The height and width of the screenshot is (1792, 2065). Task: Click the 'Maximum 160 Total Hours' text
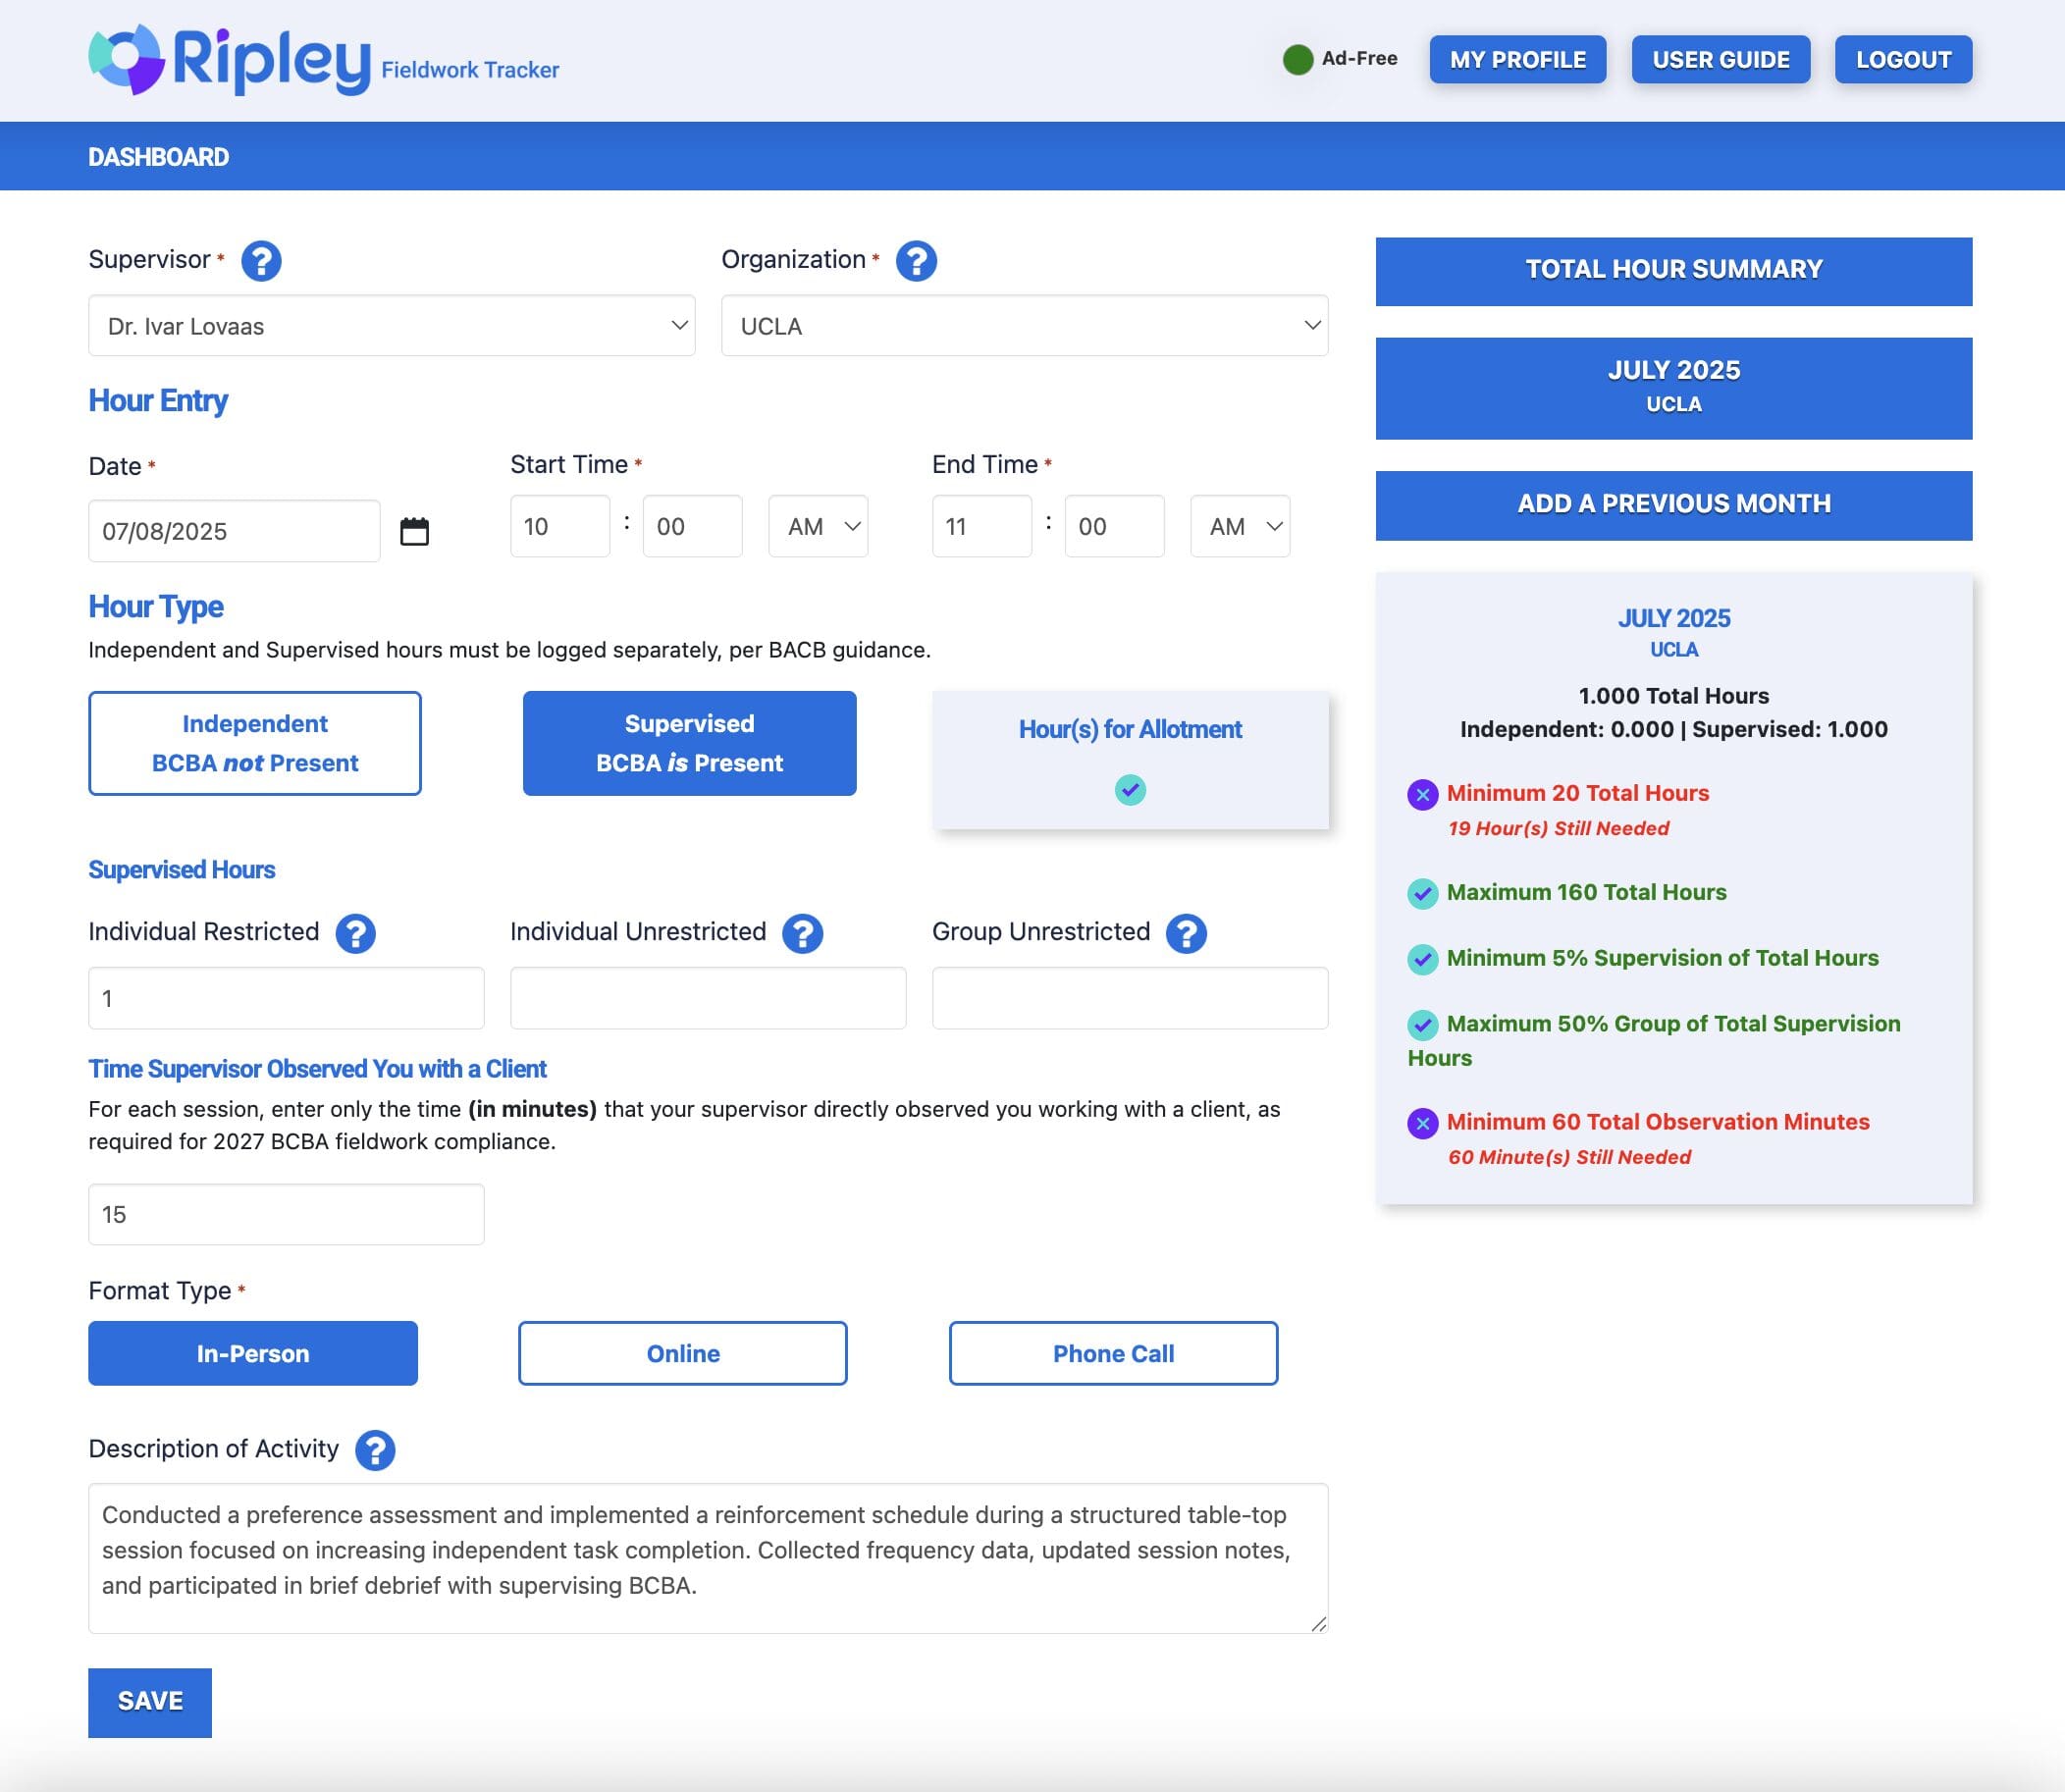click(x=1587, y=892)
